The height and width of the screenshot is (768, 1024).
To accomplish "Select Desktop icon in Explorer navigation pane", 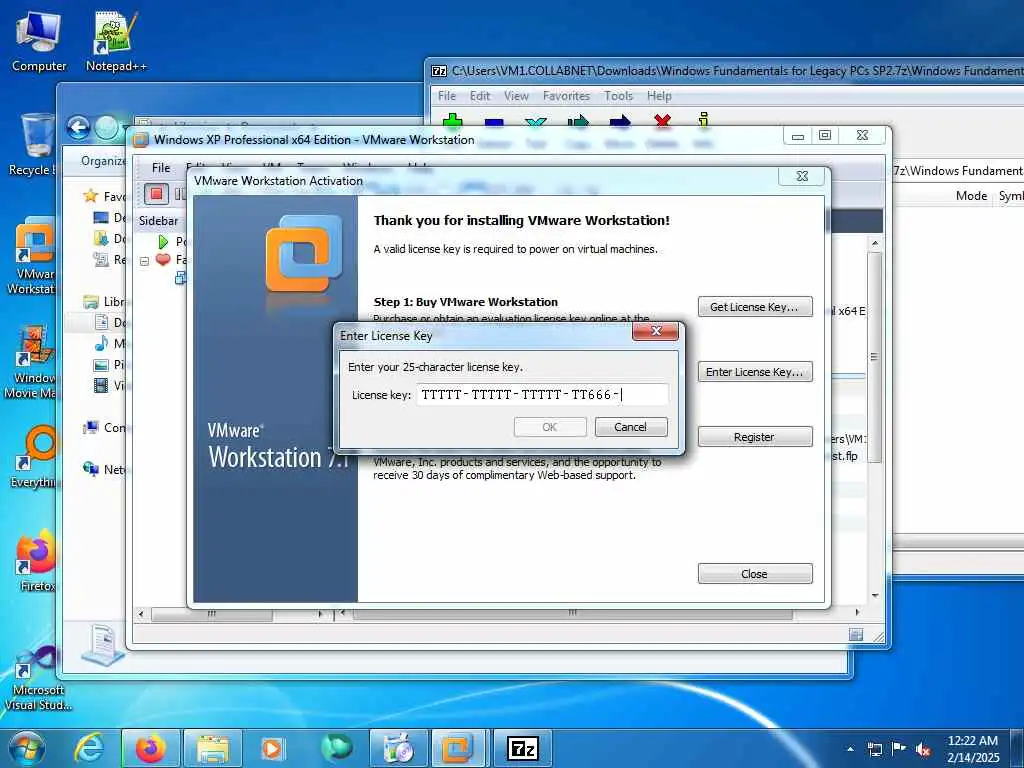I will 101,217.
